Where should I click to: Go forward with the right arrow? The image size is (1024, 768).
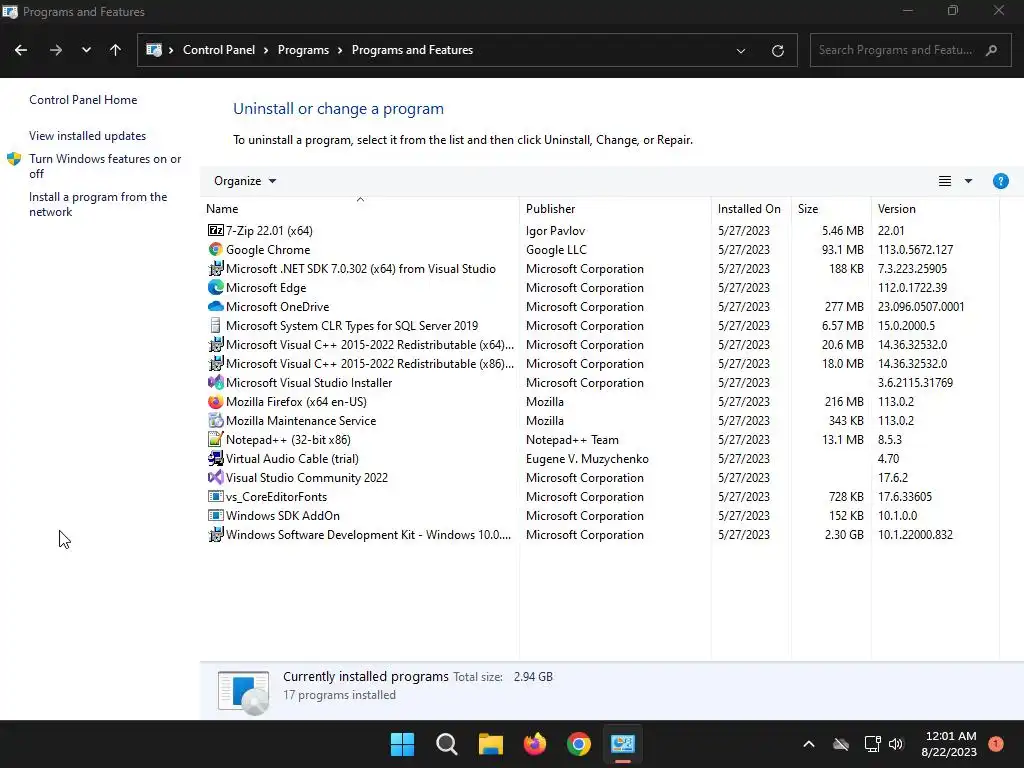coord(56,50)
